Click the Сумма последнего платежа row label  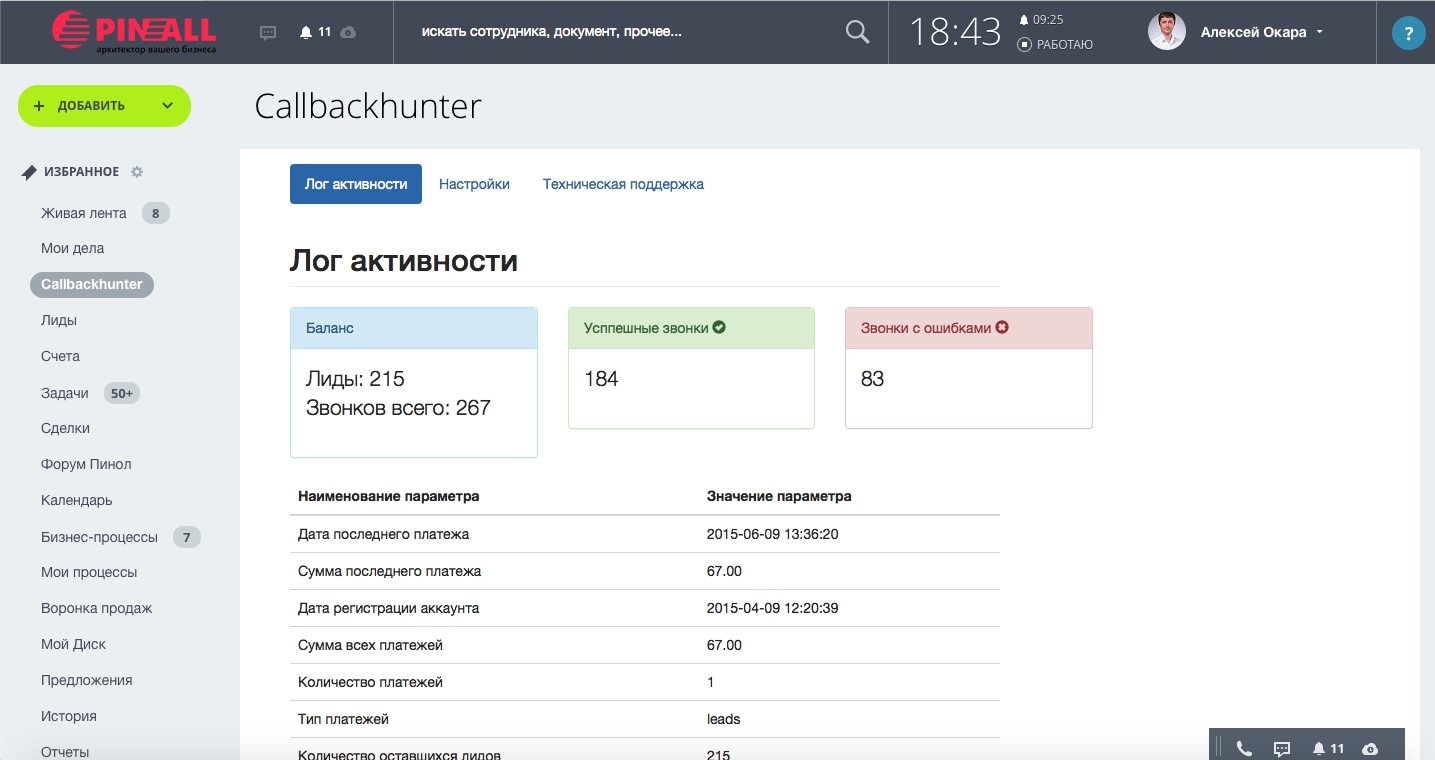[389, 571]
